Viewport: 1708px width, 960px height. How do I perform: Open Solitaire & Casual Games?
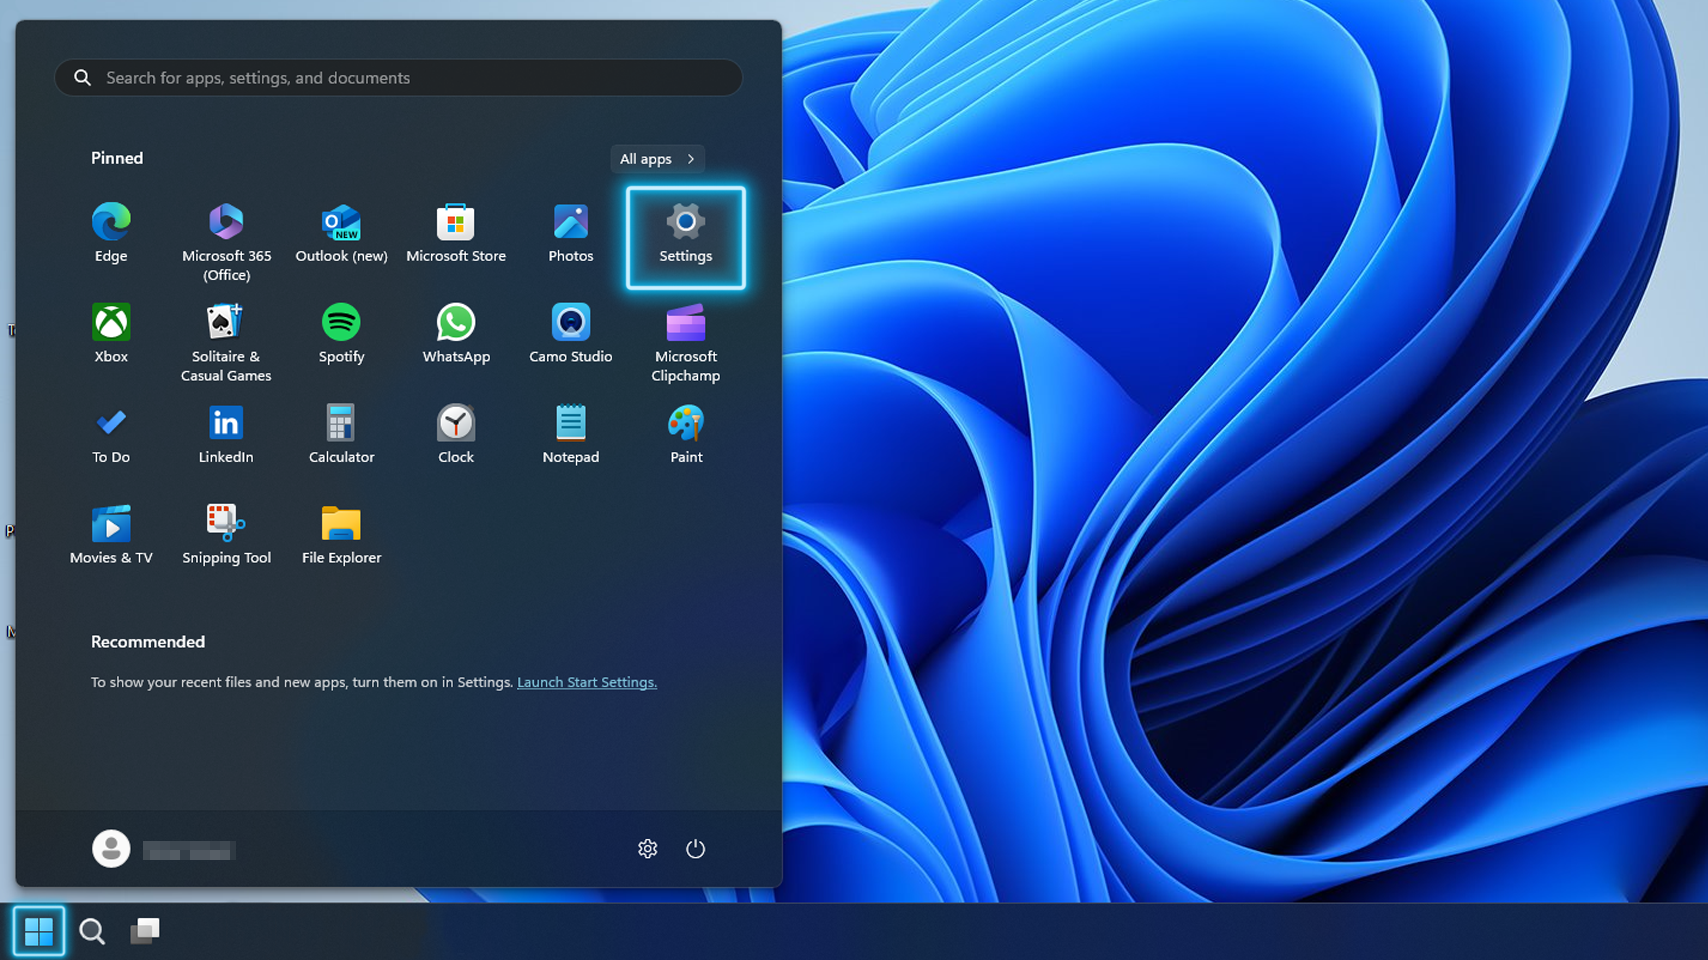pos(226,342)
